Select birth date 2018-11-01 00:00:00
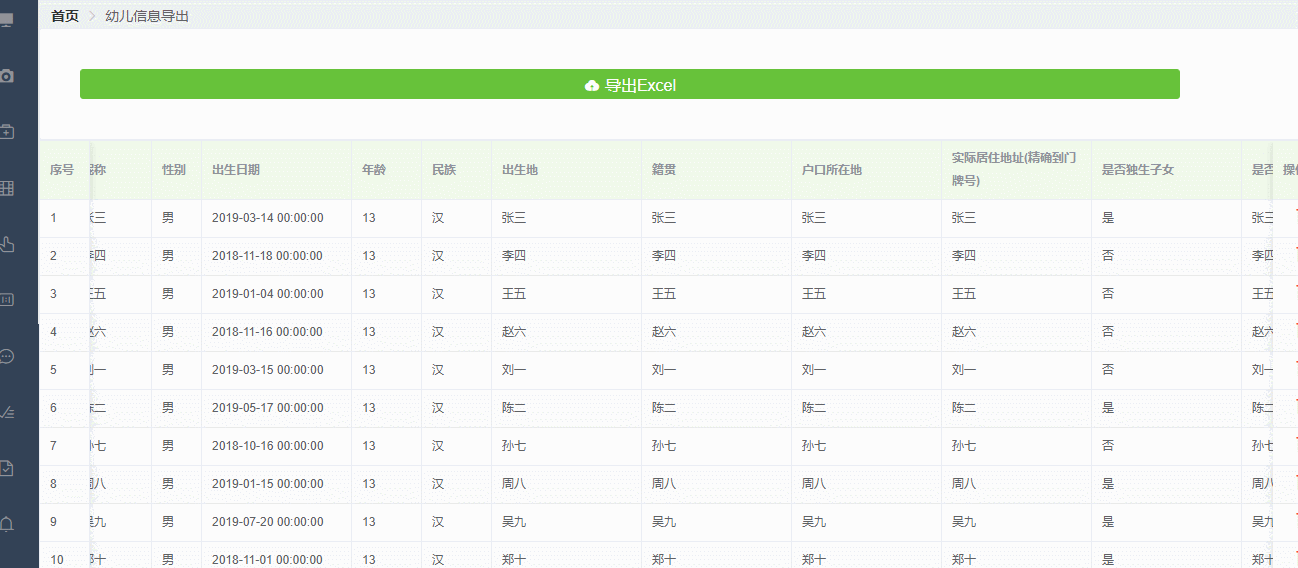The image size is (1298, 568). point(267,560)
